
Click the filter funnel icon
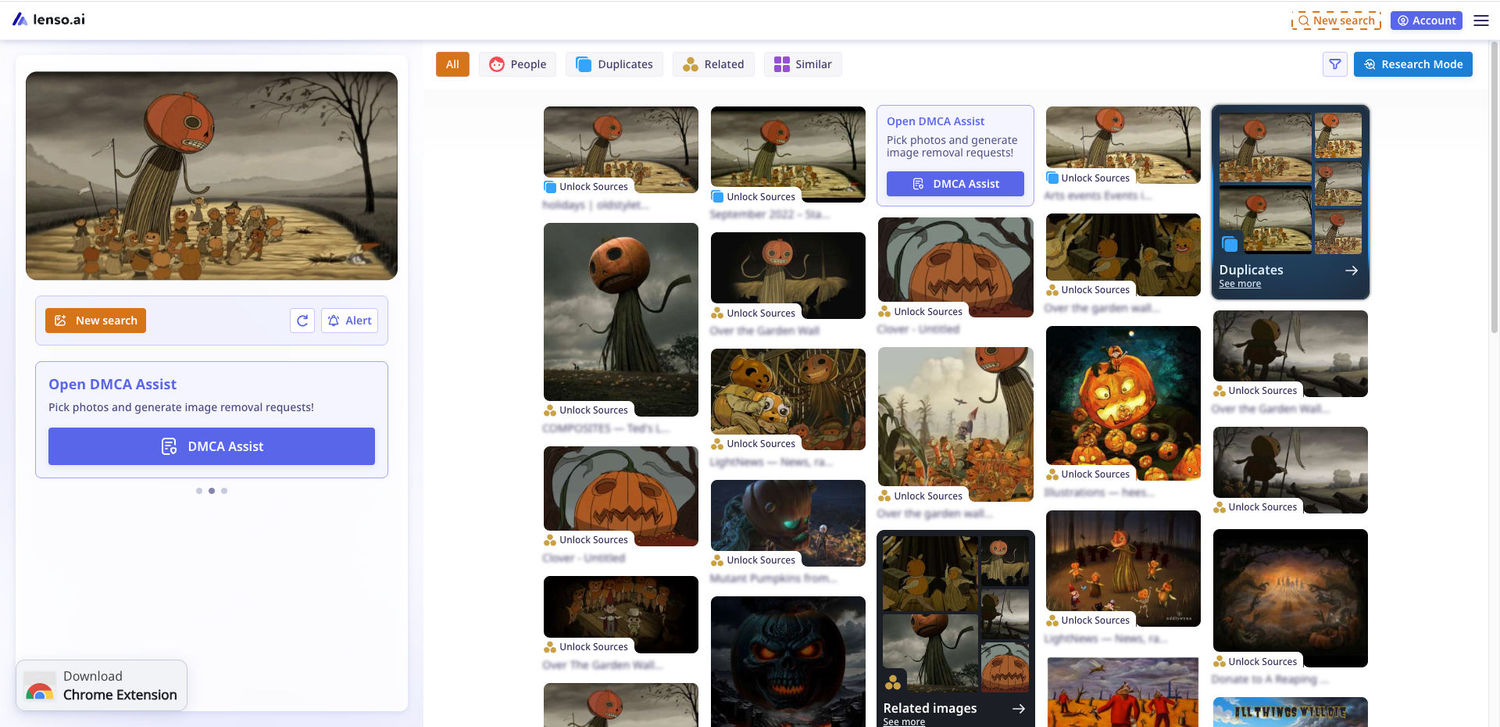pyautogui.click(x=1335, y=64)
